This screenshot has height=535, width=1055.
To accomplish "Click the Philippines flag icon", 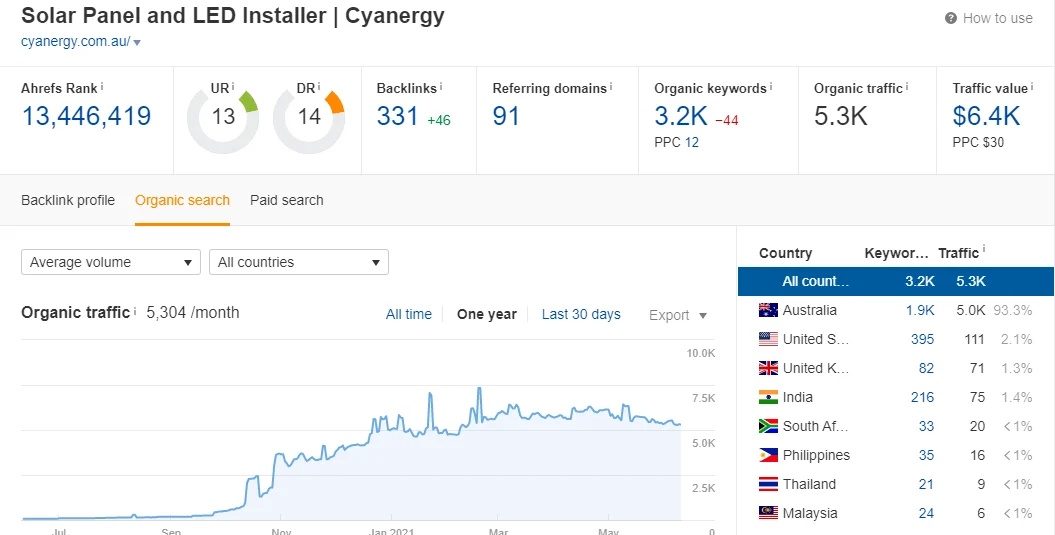I will pyautogui.click(x=768, y=455).
